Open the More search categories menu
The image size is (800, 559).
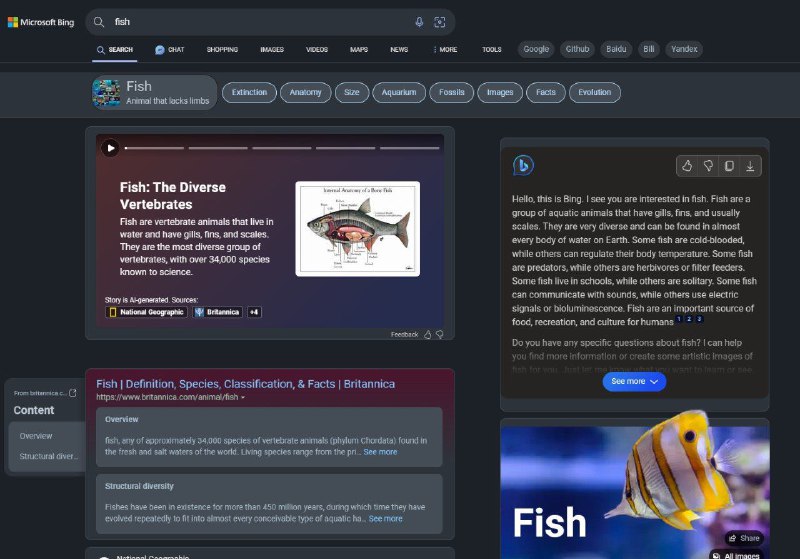[x=445, y=49]
